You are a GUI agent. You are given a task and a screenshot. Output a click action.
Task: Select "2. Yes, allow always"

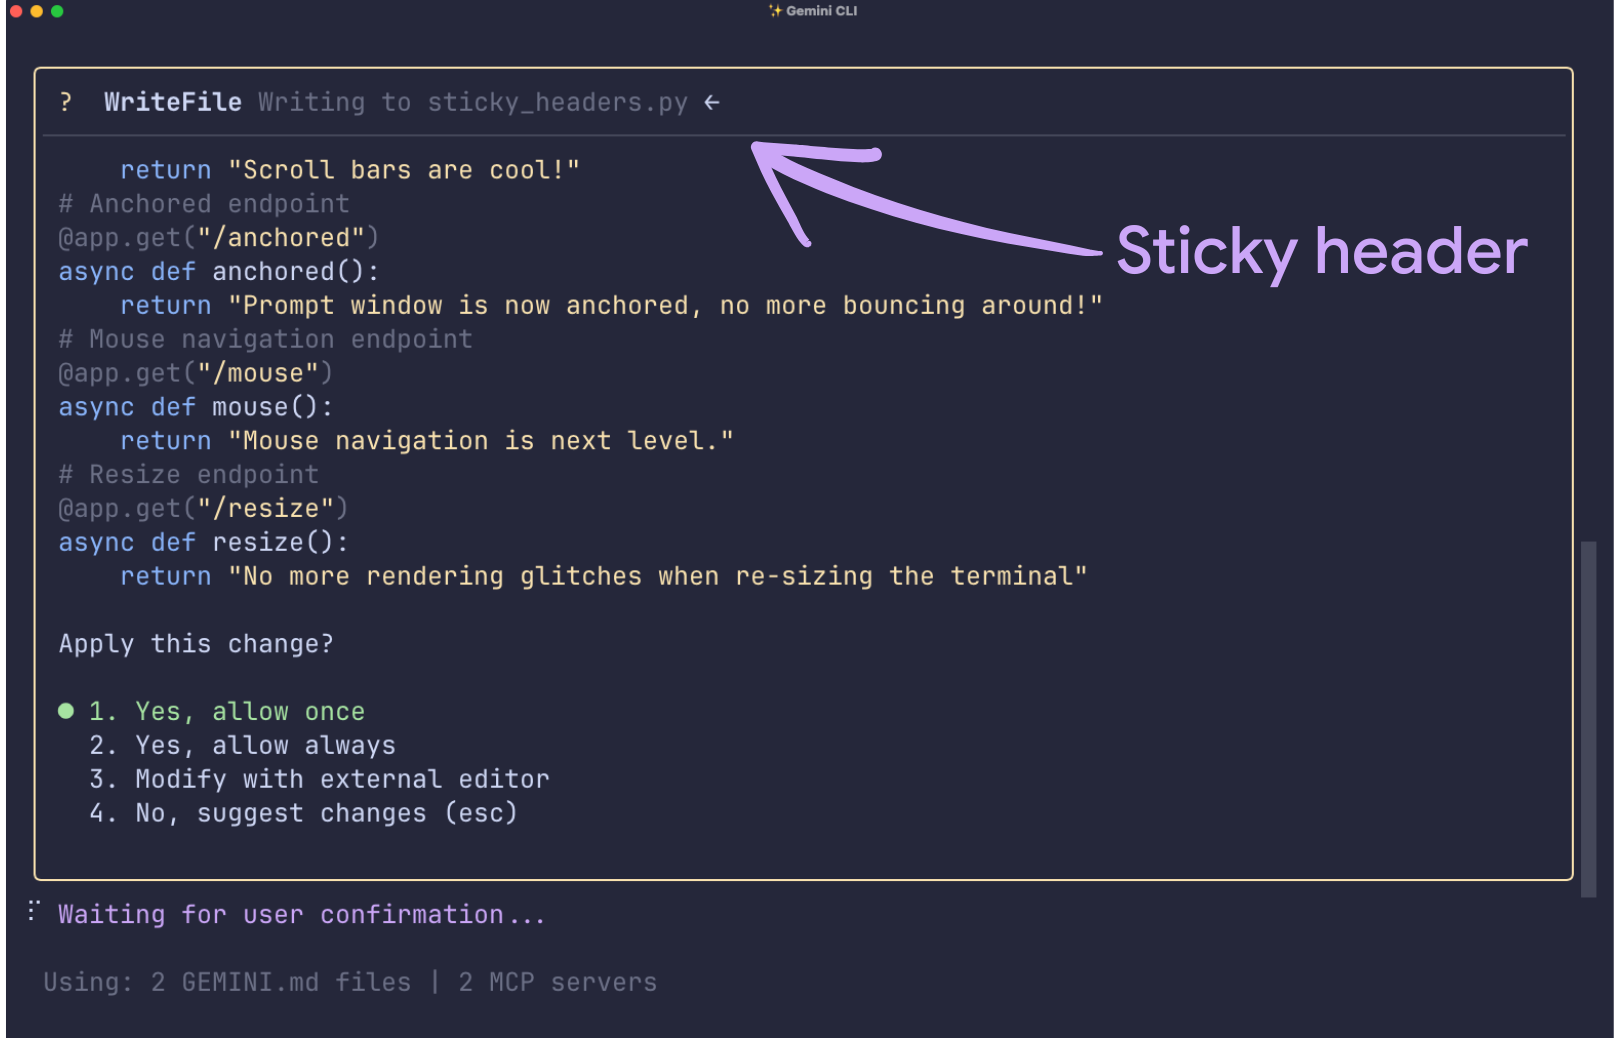click(x=240, y=745)
